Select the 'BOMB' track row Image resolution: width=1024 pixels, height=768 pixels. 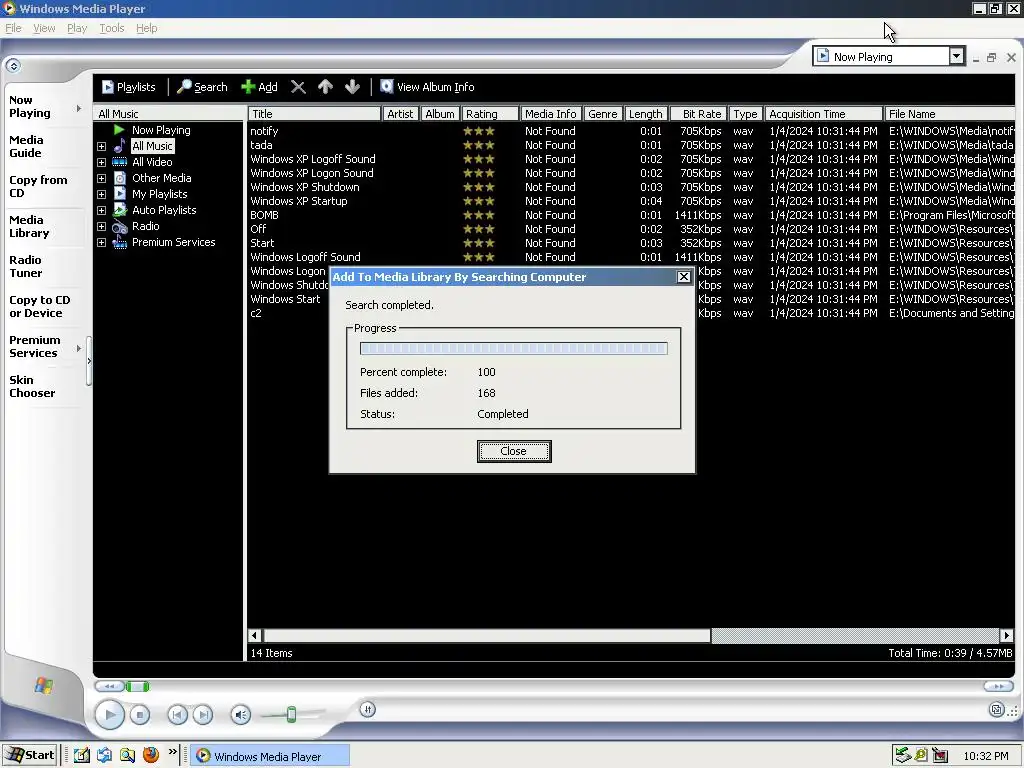(631, 215)
